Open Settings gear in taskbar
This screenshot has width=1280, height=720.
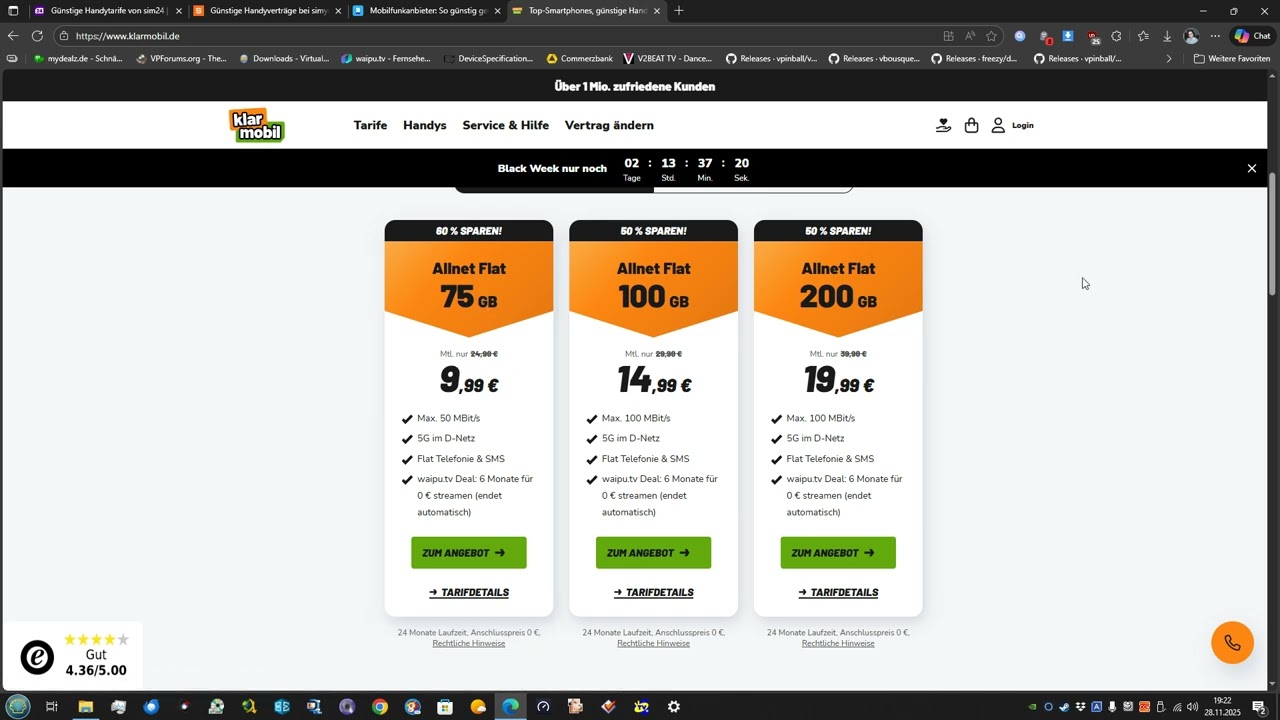tap(674, 706)
